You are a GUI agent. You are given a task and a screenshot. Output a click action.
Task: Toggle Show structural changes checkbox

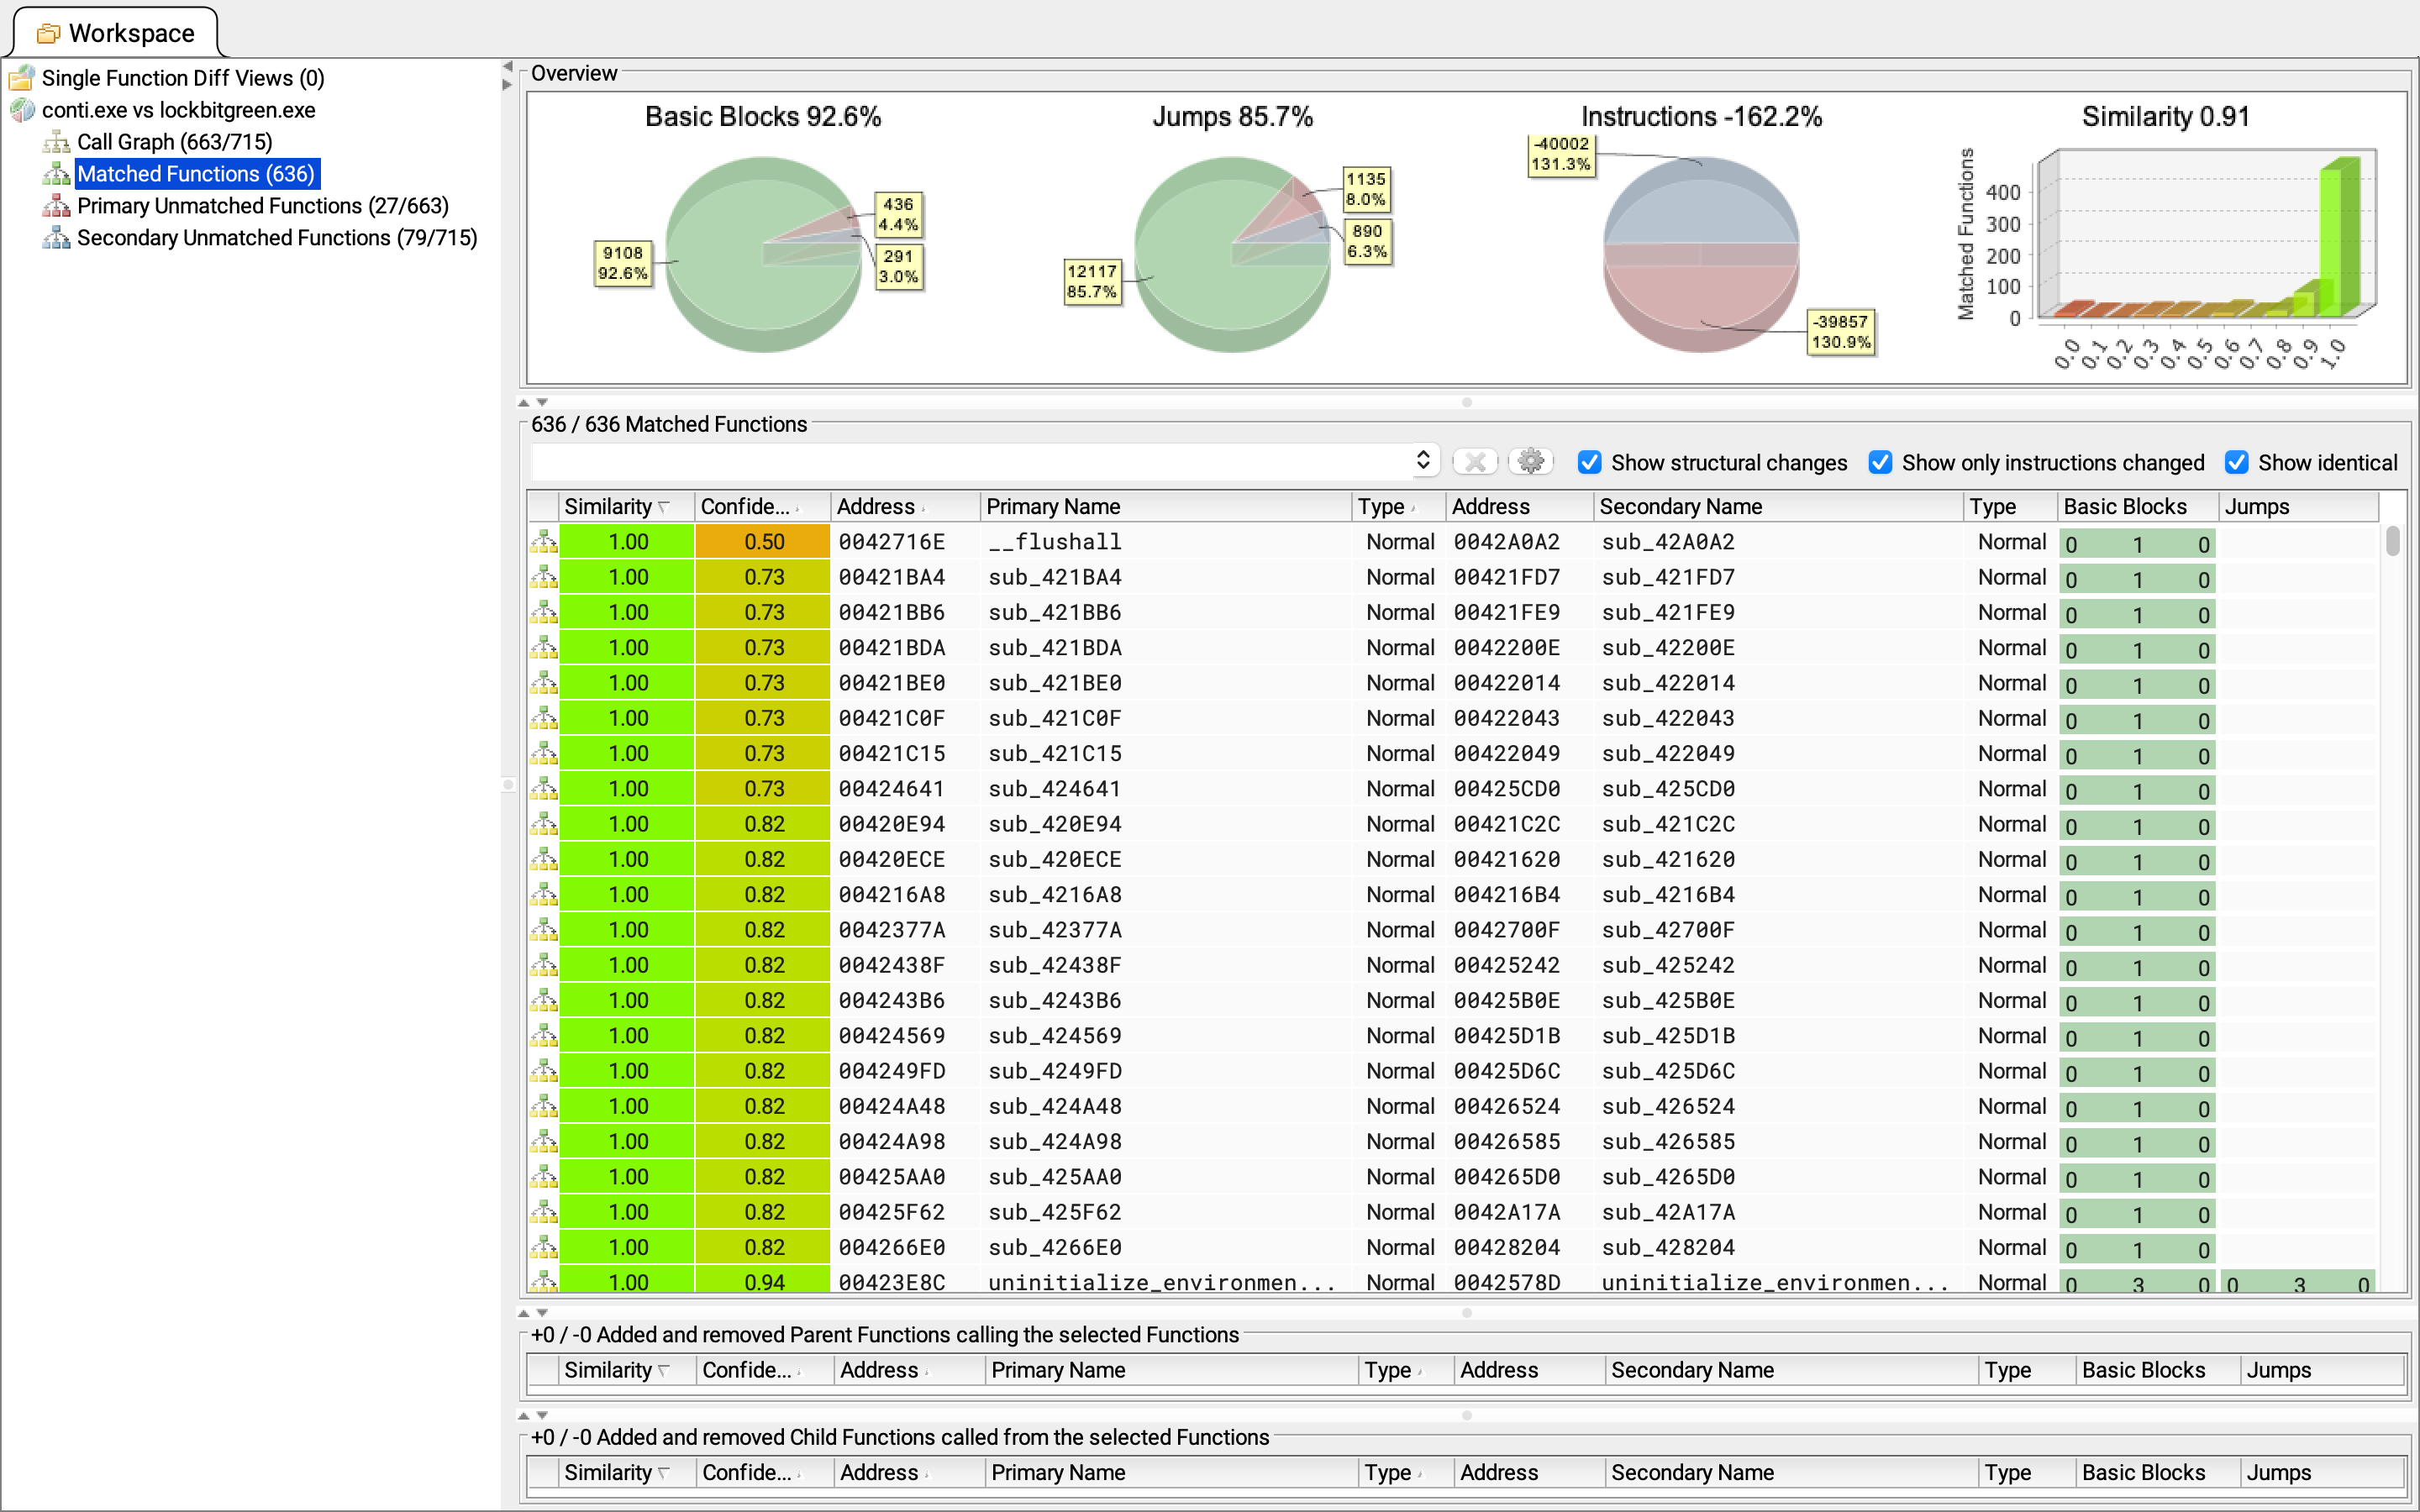[x=1589, y=462]
